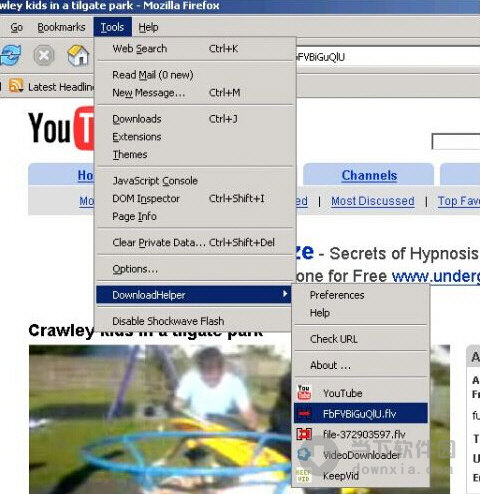Click the Latest Headlines bookmark label
480x494 pixels.
pos(61,87)
